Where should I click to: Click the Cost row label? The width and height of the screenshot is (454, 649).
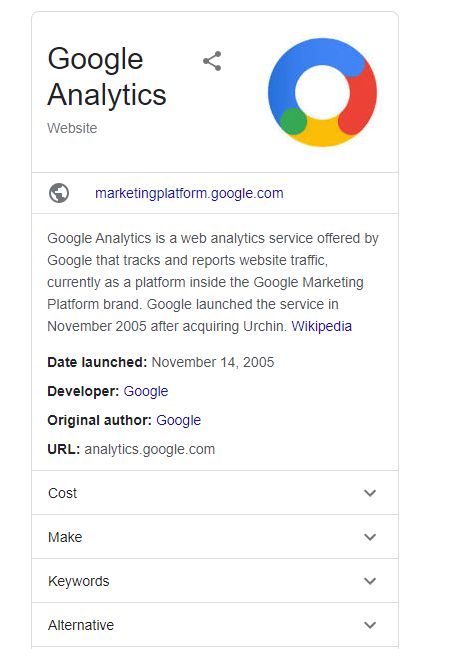(x=62, y=493)
